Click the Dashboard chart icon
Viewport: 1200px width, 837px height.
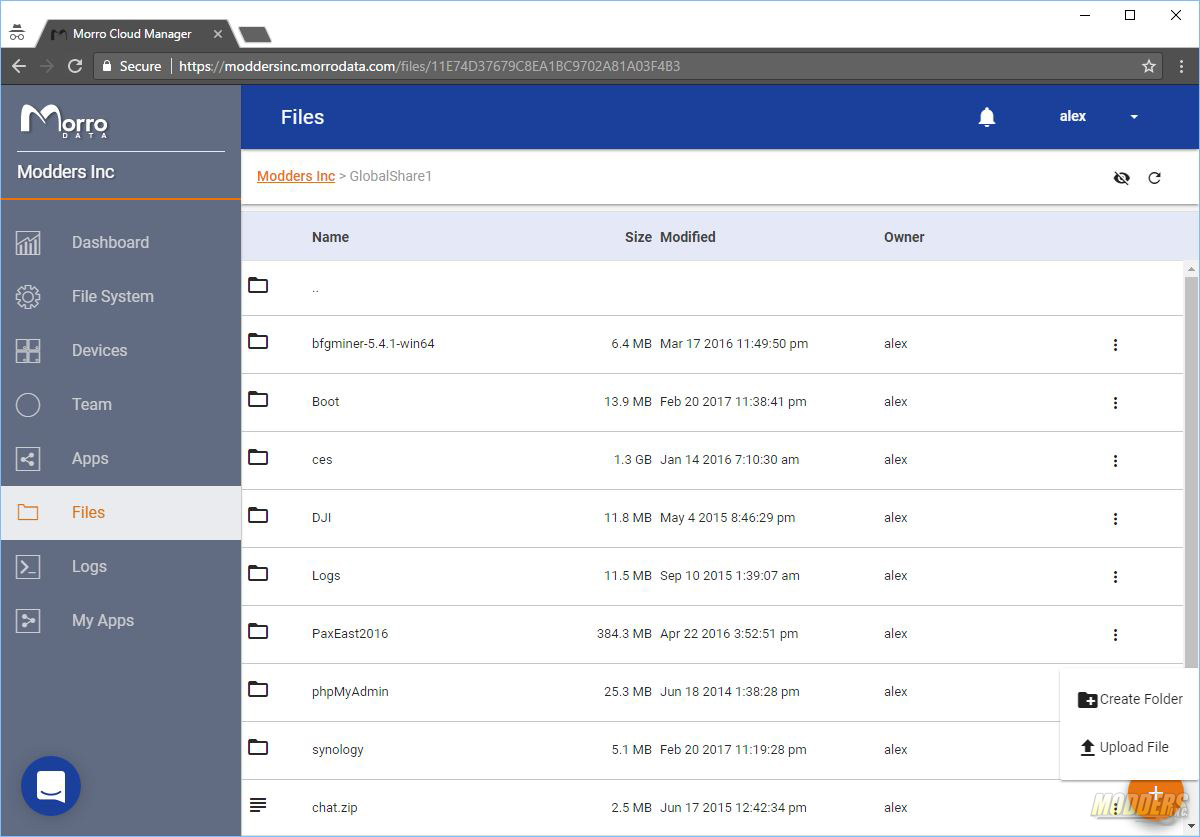(28, 242)
